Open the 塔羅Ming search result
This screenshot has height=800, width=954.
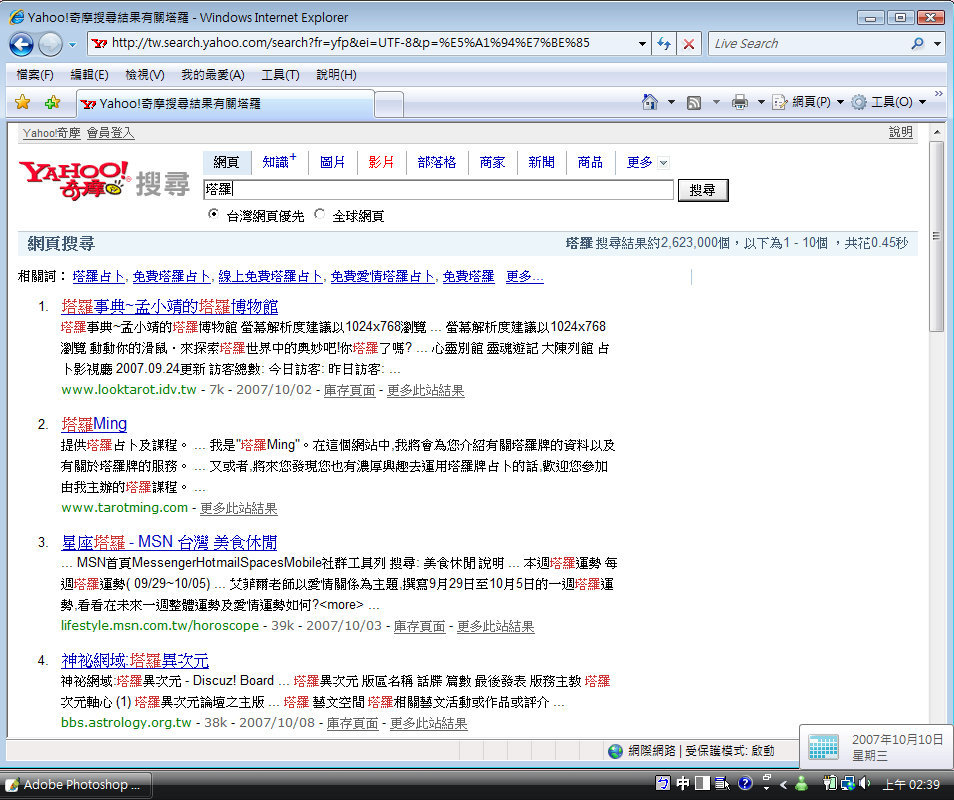click(x=94, y=424)
